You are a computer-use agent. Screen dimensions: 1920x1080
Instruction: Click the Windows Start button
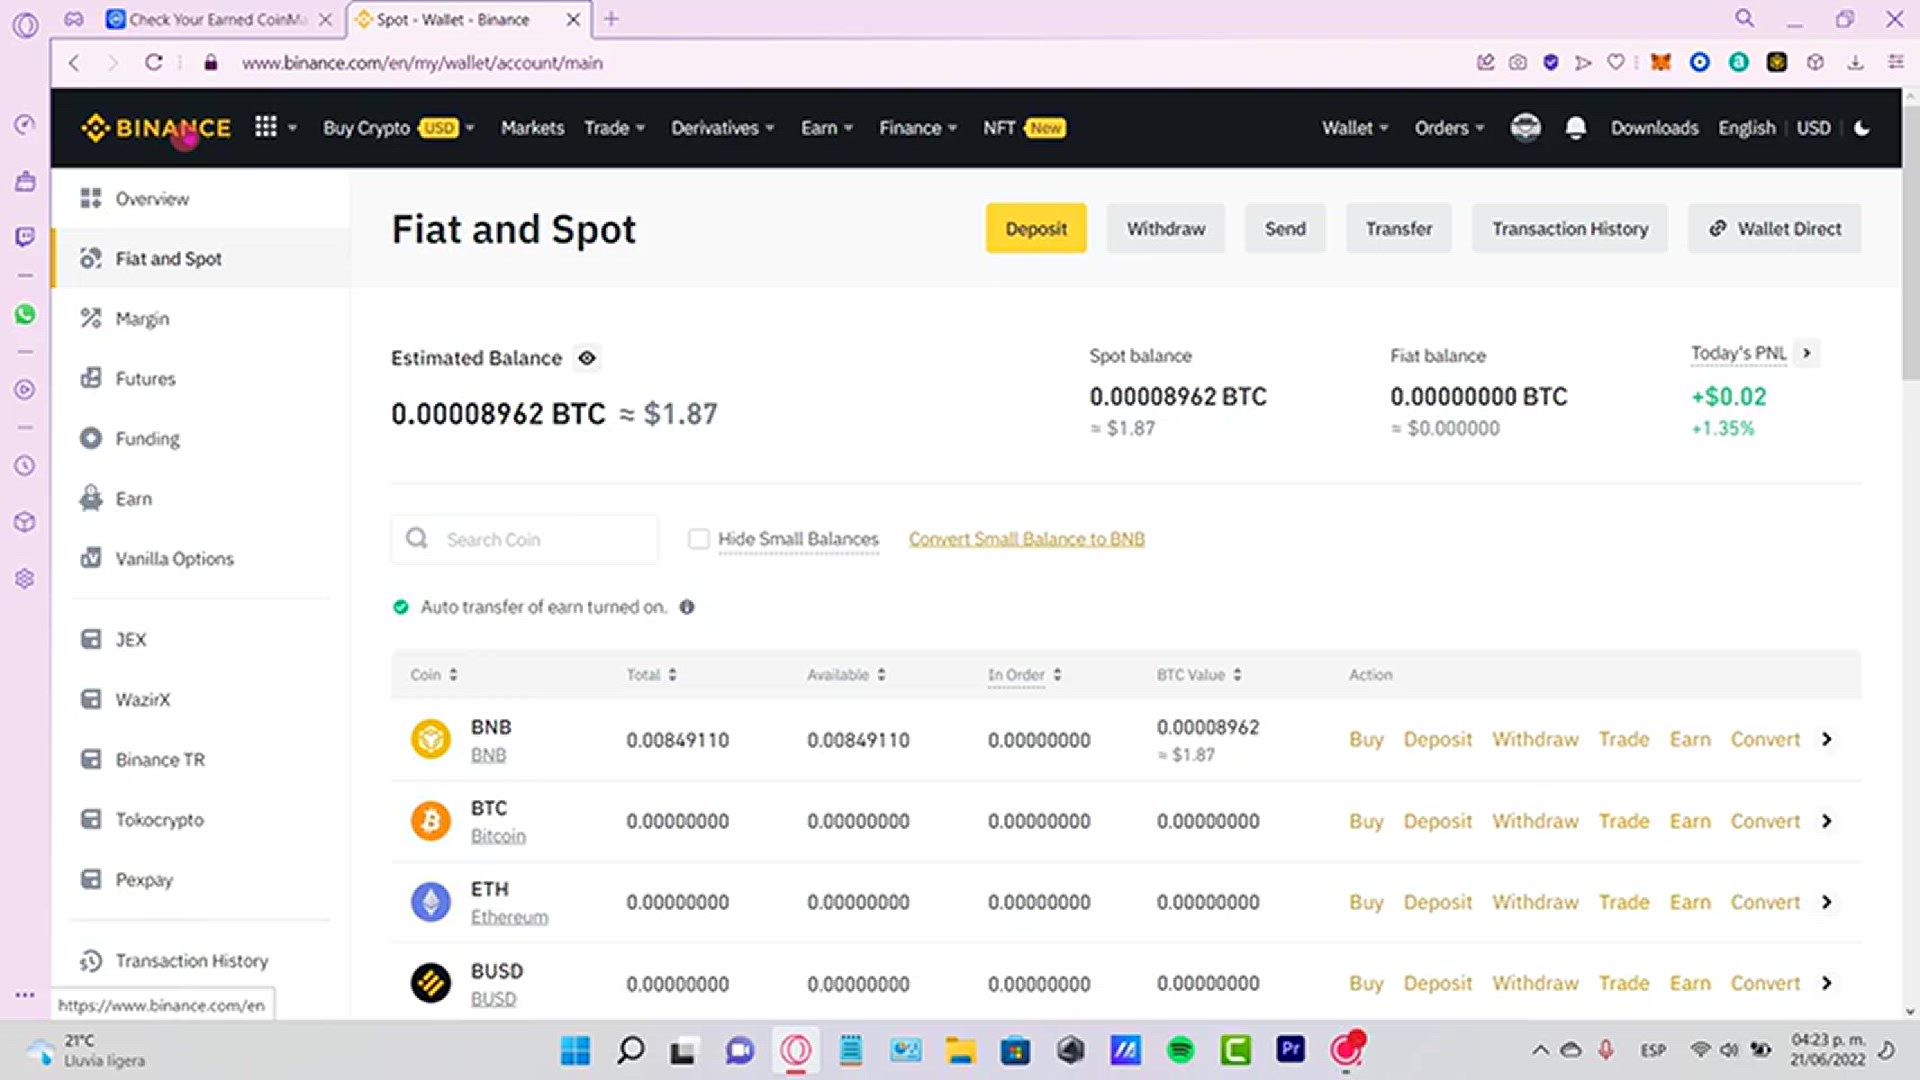click(x=575, y=1050)
